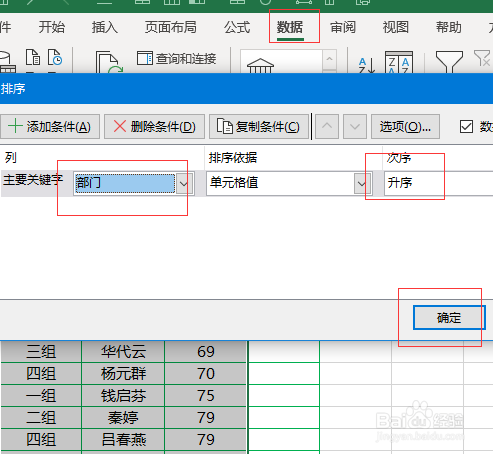Switch to the 视图 tab
The width and height of the screenshot is (493, 454).
(396, 27)
